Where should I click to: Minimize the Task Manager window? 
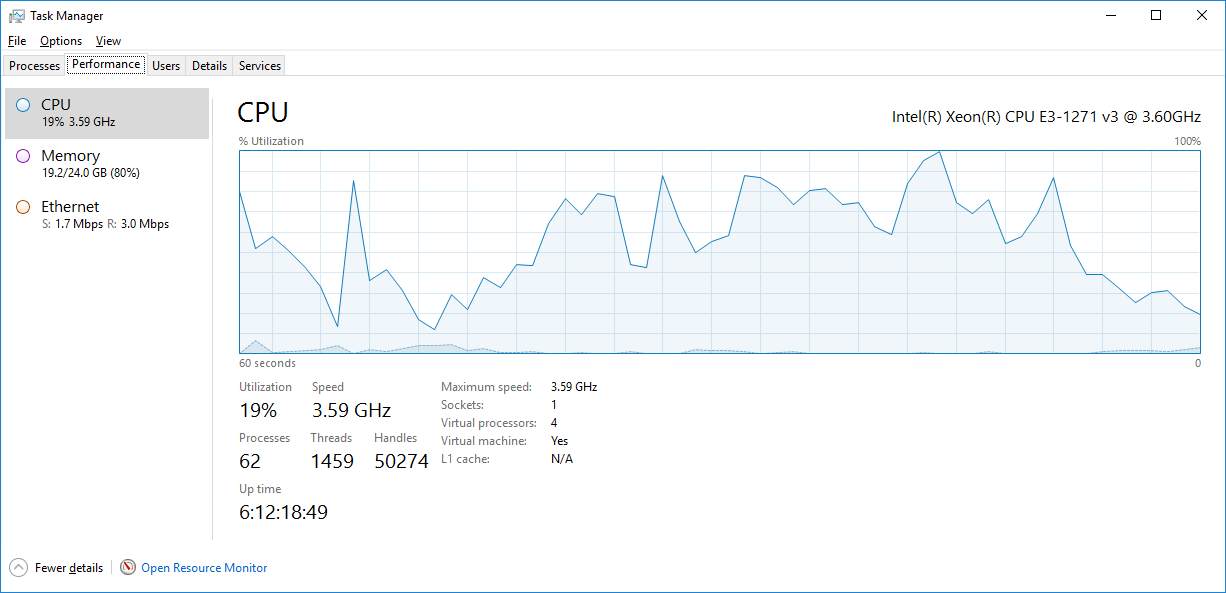1110,16
